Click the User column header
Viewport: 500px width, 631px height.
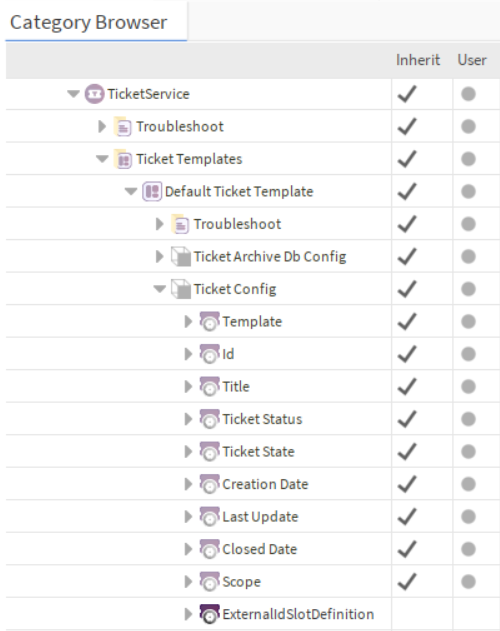pyautogui.click(x=472, y=60)
